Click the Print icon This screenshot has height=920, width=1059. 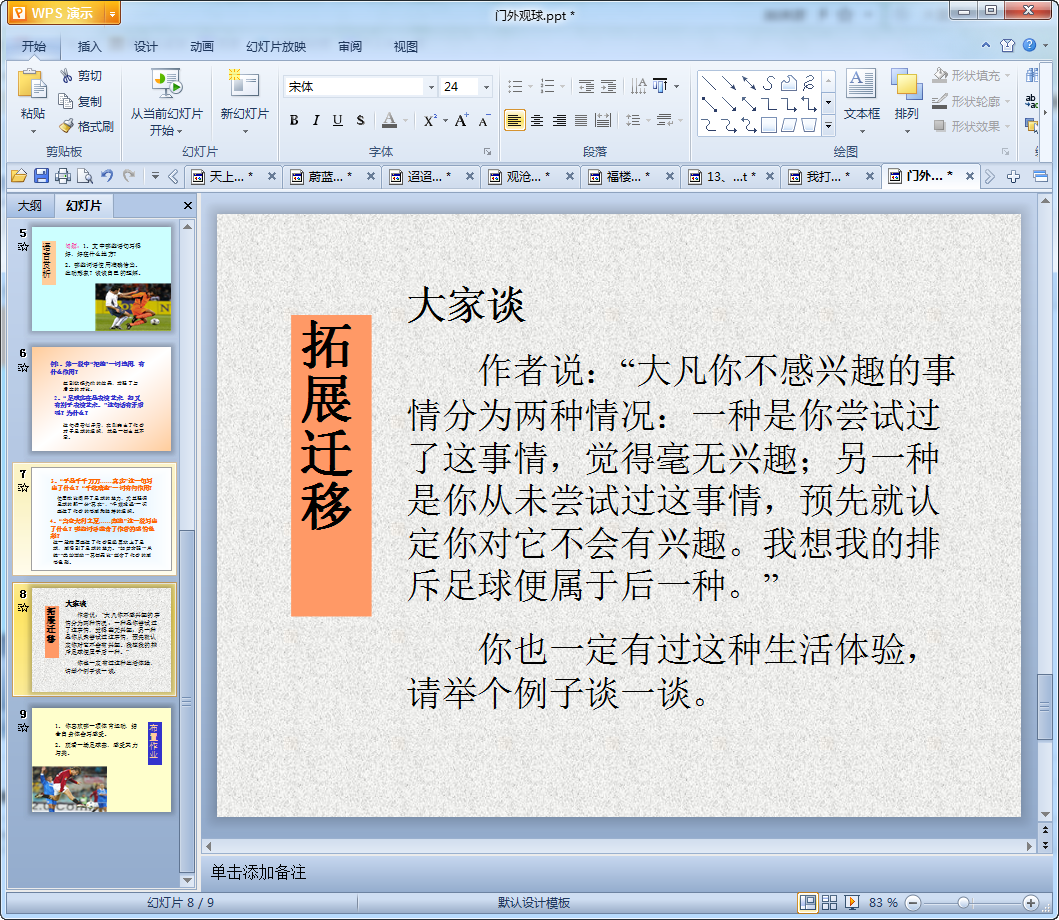(x=63, y=176)
